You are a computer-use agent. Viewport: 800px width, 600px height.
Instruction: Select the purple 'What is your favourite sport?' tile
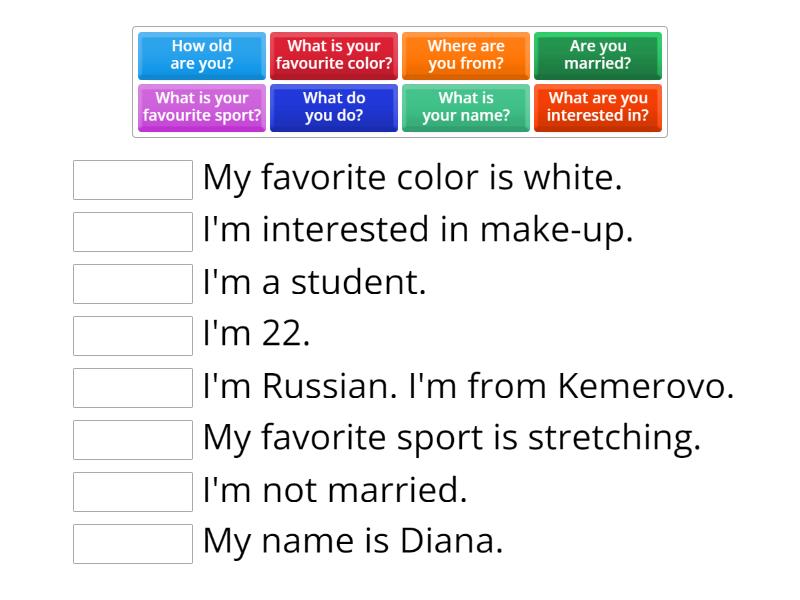(201, 107)
